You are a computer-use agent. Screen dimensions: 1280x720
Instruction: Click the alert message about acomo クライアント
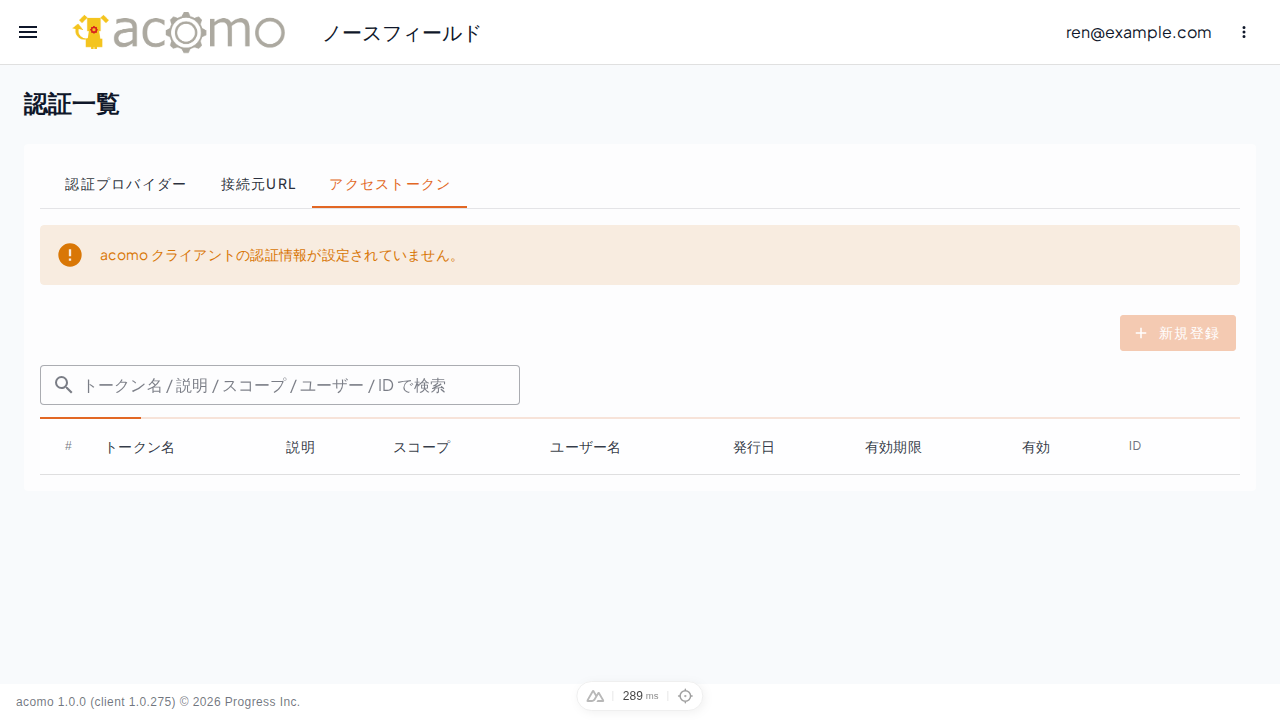click(x=280, y=255)
